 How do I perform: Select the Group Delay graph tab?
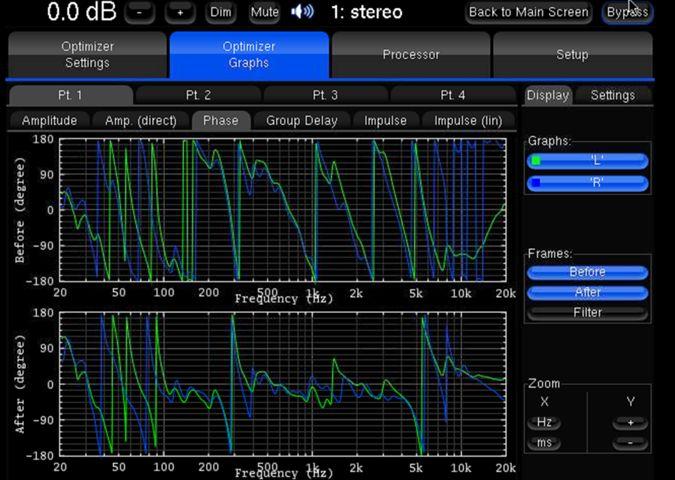(301, 121)
